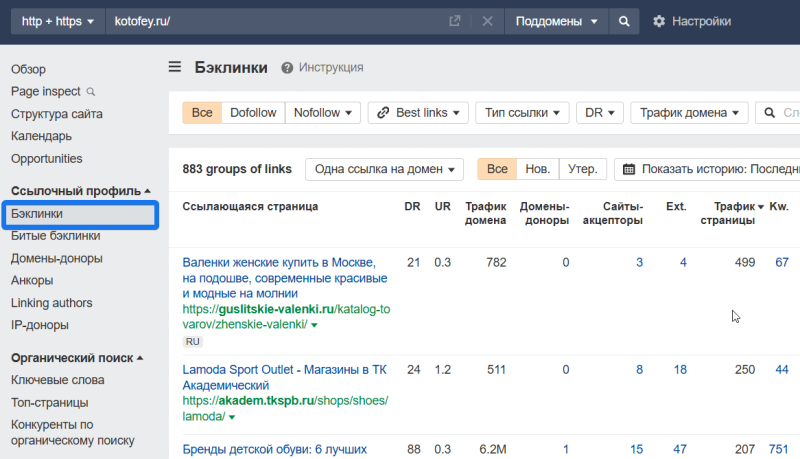The image size is (800, 459).
Task: Open Бренды детской обуви link
Action: (274, 449)
